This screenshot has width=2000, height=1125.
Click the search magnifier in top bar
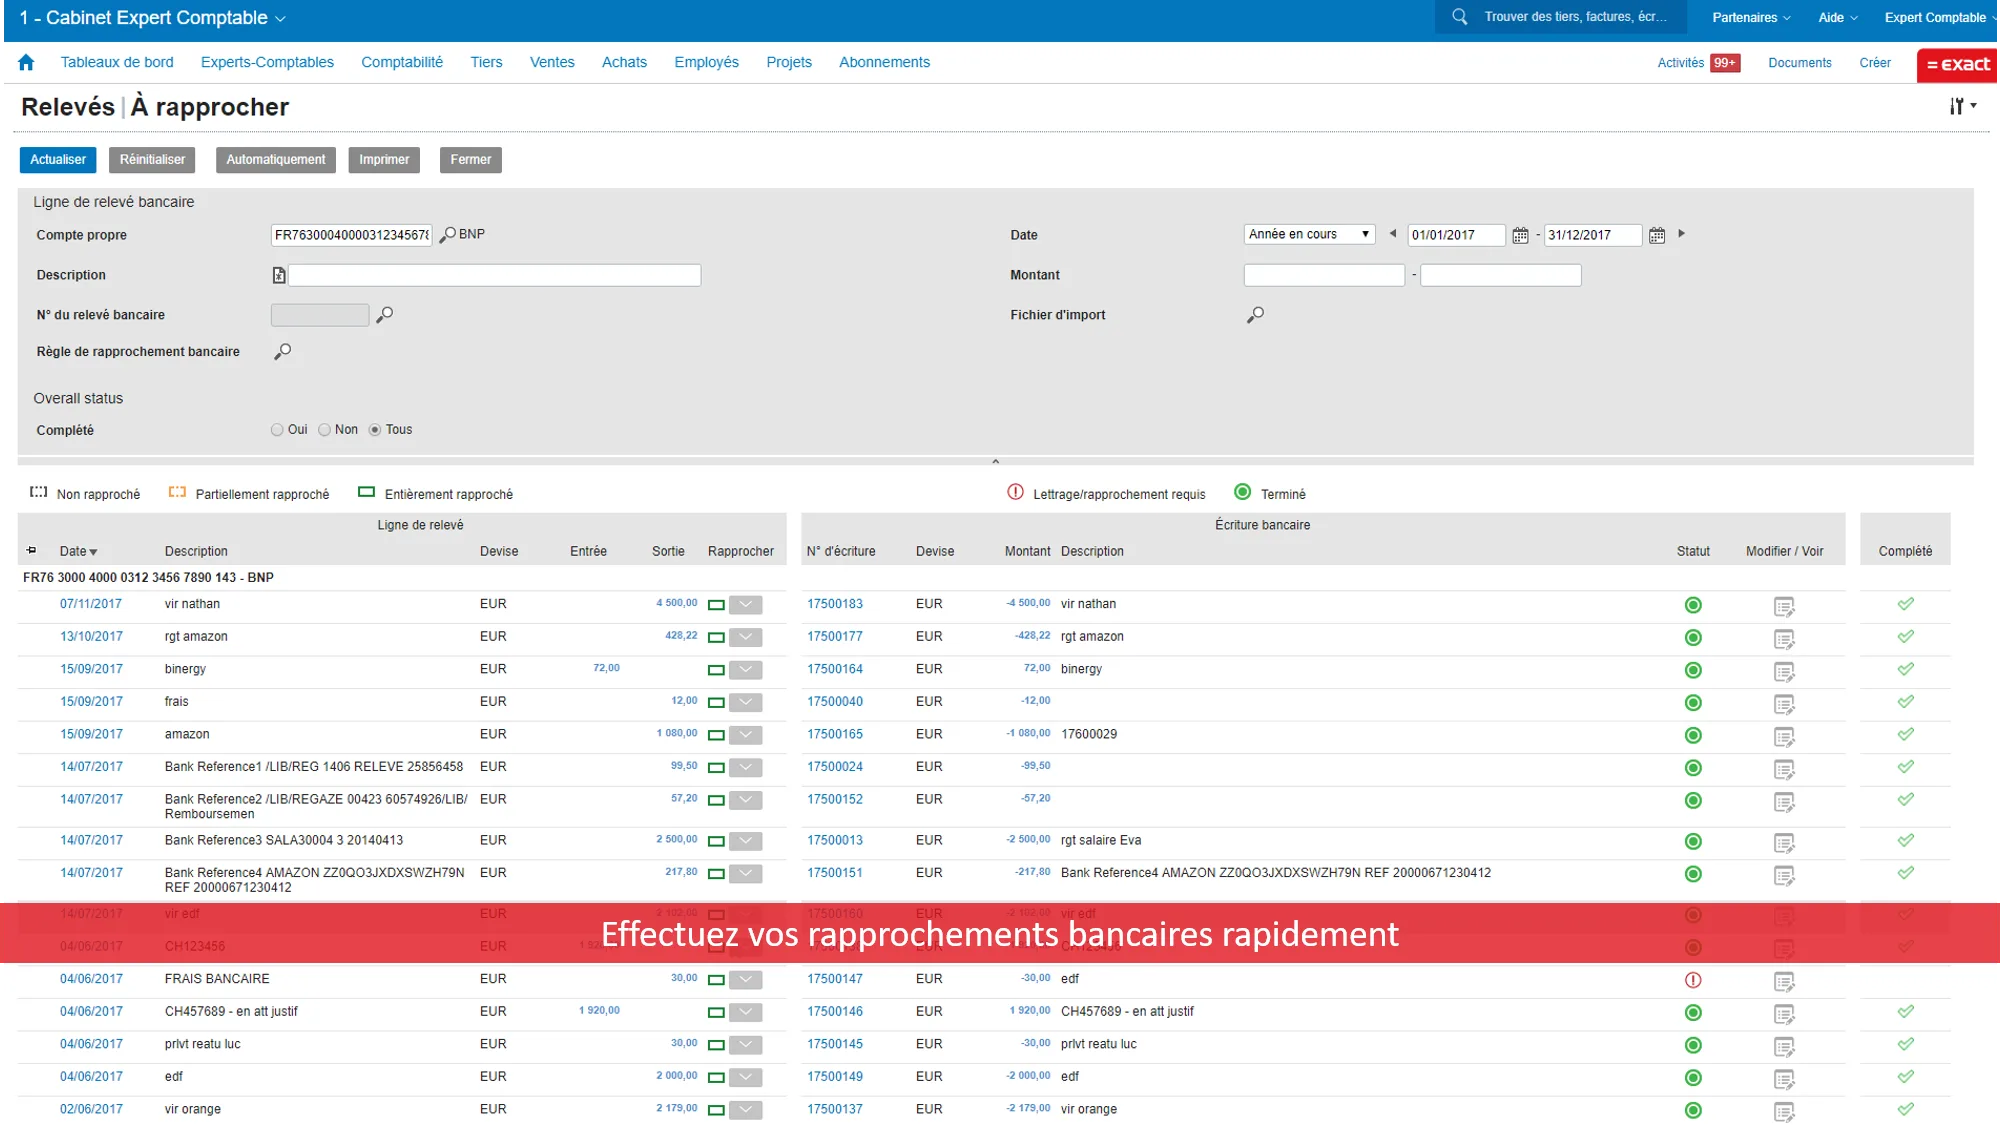tap(1460, 17)
